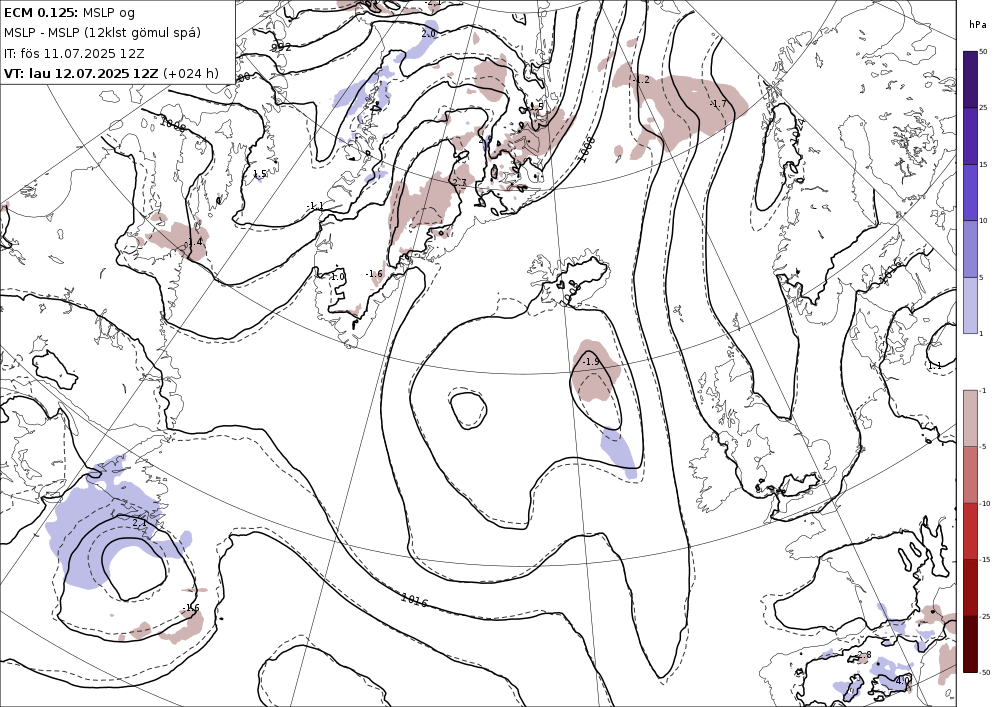Select the '10' tick on the blue scale

click(983, 221)
